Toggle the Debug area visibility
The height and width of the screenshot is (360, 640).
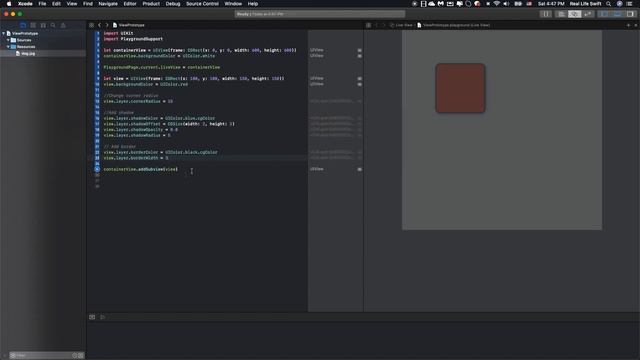point(618,14)
